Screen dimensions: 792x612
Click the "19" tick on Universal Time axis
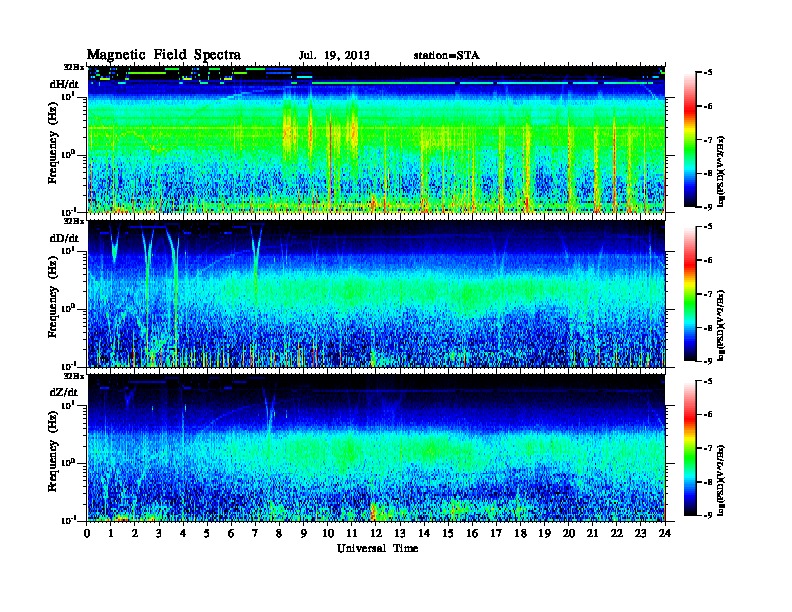point(544,533)
